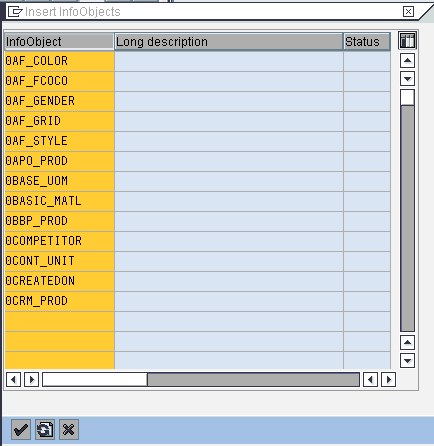The image size is (434, 446).
Task: Cancel using the X icon at bottom
Action: [69, 429]
